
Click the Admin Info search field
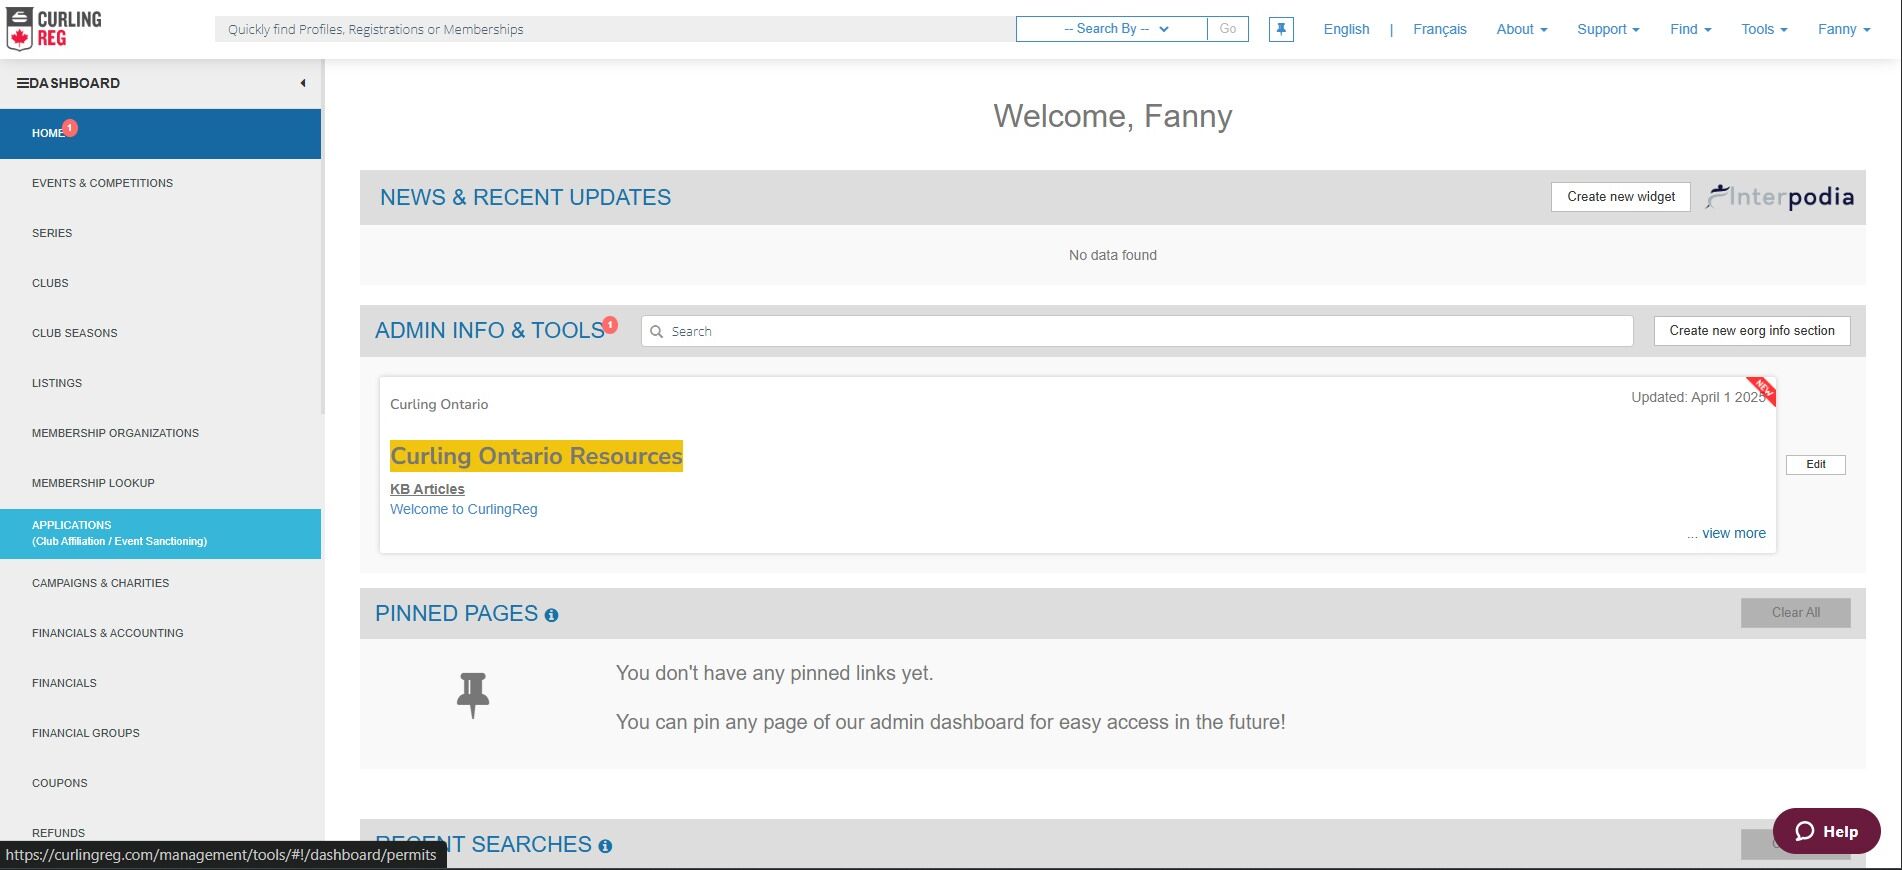[1137, 331]
